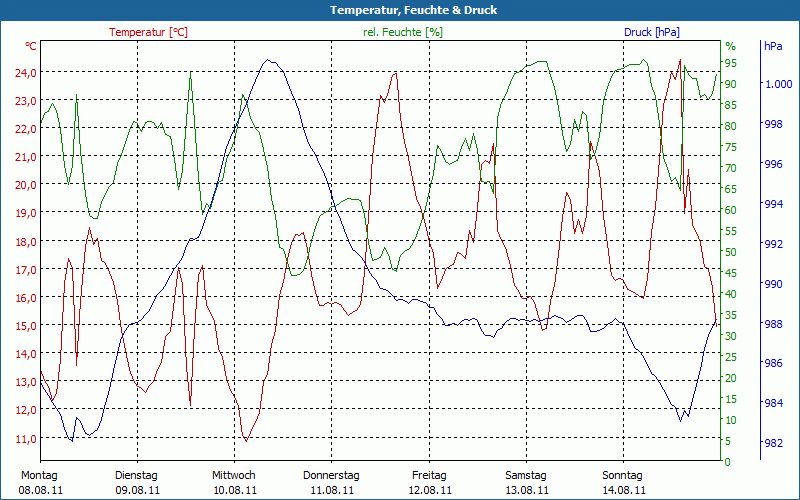Click the '24,0' temperature axis value
Image resolution: width=800 pixels, height=500 pixels.
tap(26, 73)
